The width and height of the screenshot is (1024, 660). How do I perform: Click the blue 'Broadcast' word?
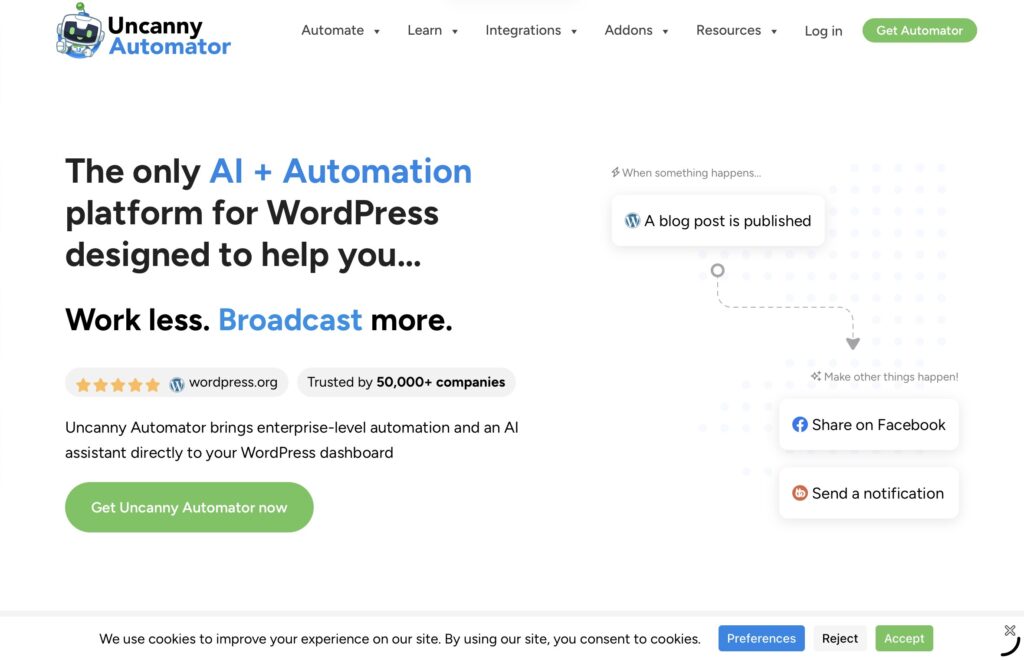[x=290, y=320]
